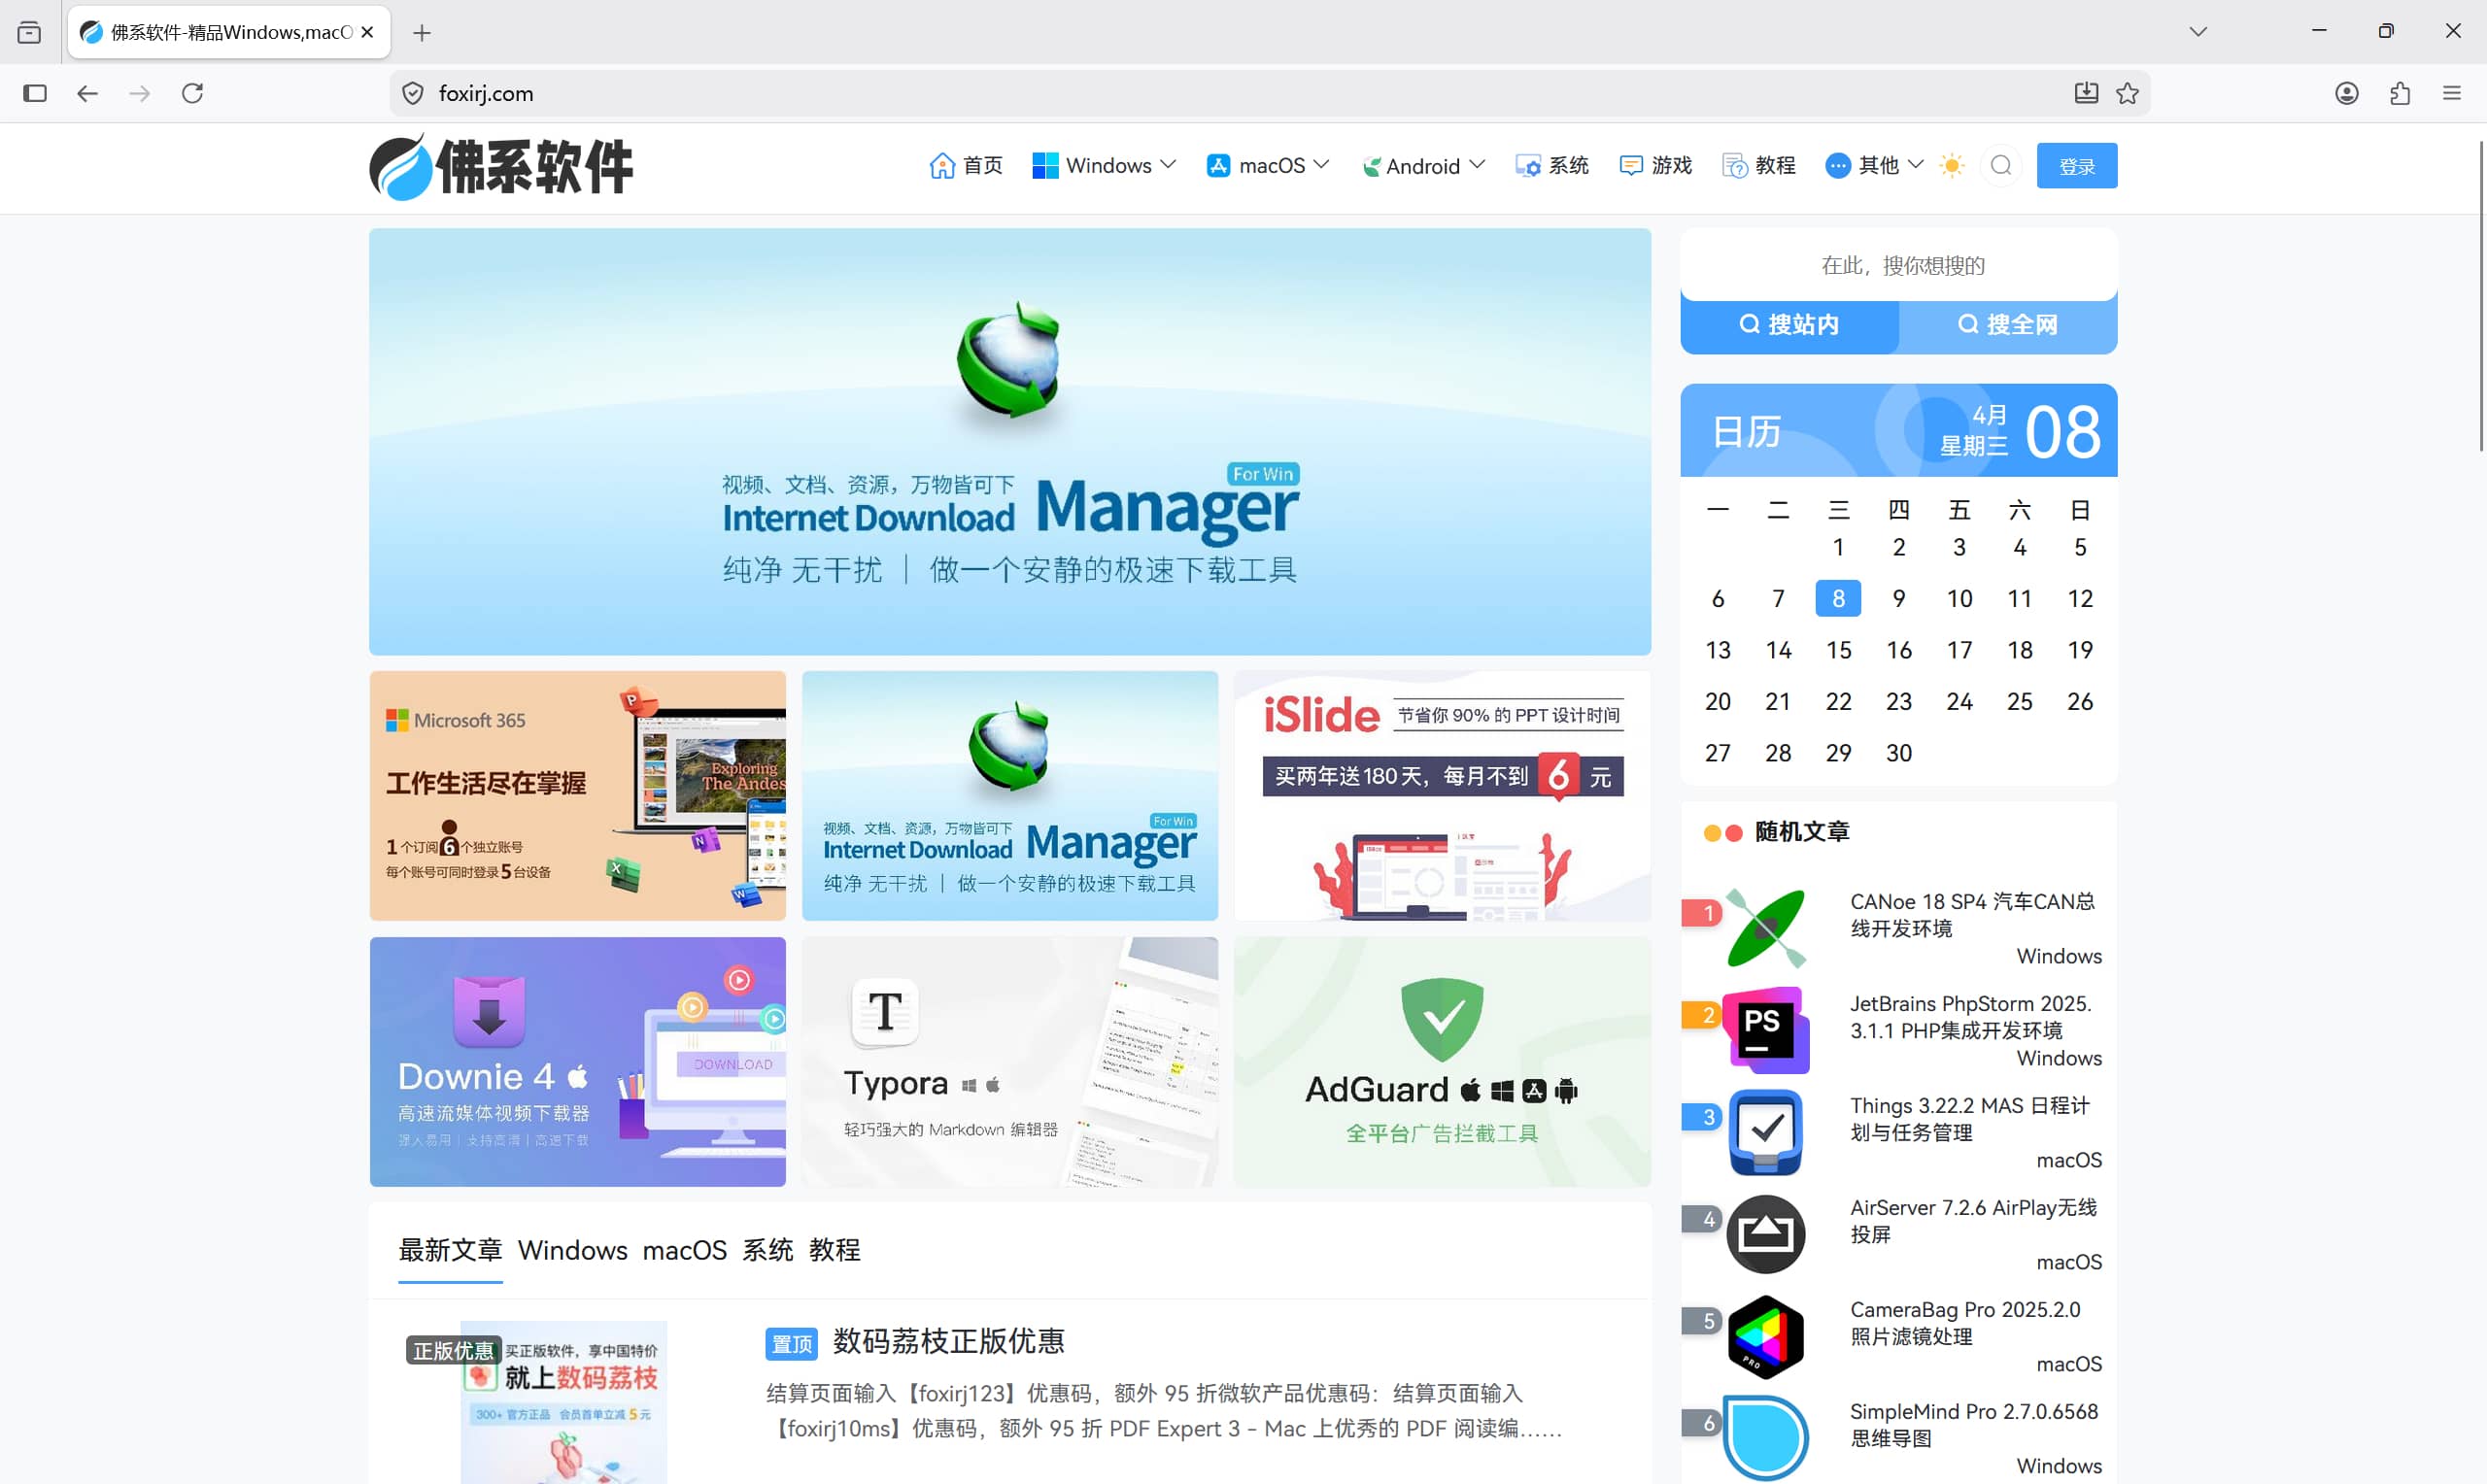Screen dimensions: 2487x1484
Task: Open the extensions puzzle icon
Action: pyautogui.click(x=2400, y=93)
